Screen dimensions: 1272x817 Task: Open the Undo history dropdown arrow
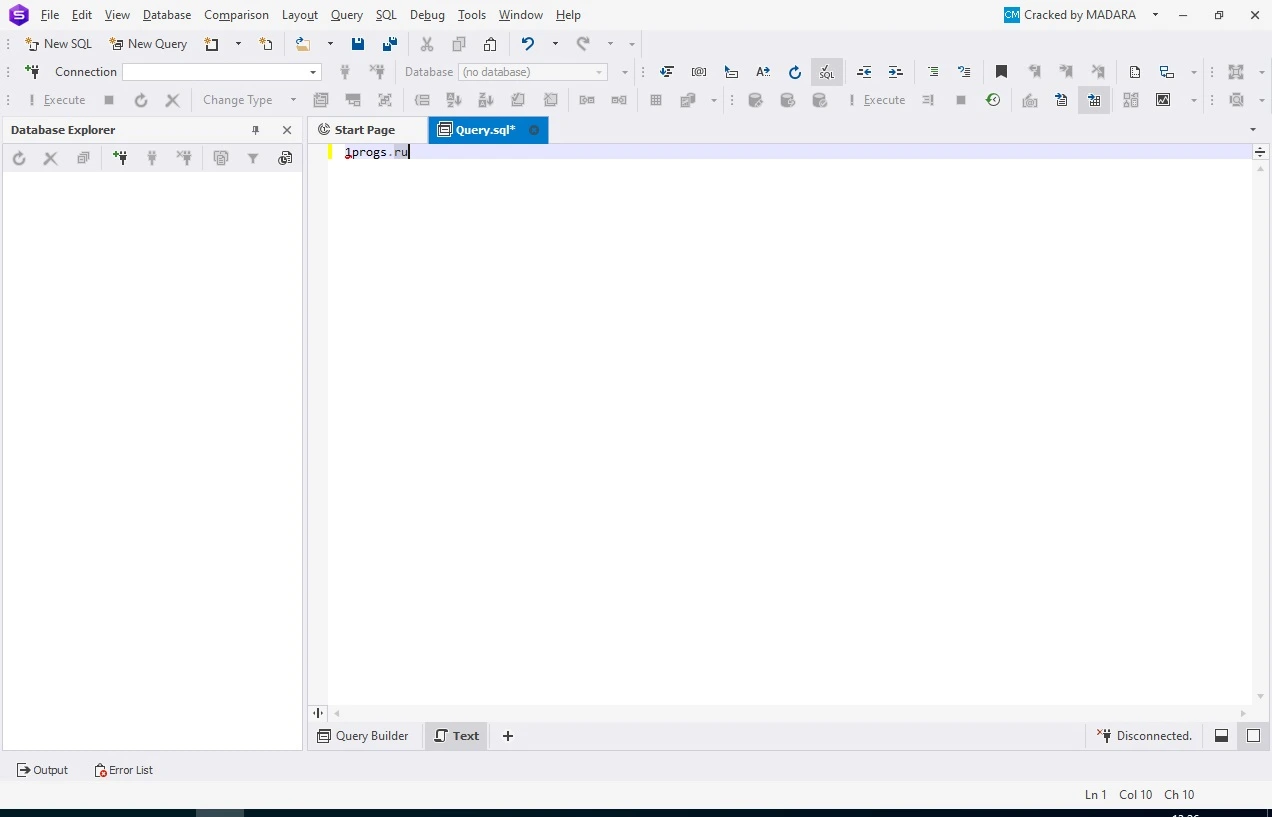(555, 44)
